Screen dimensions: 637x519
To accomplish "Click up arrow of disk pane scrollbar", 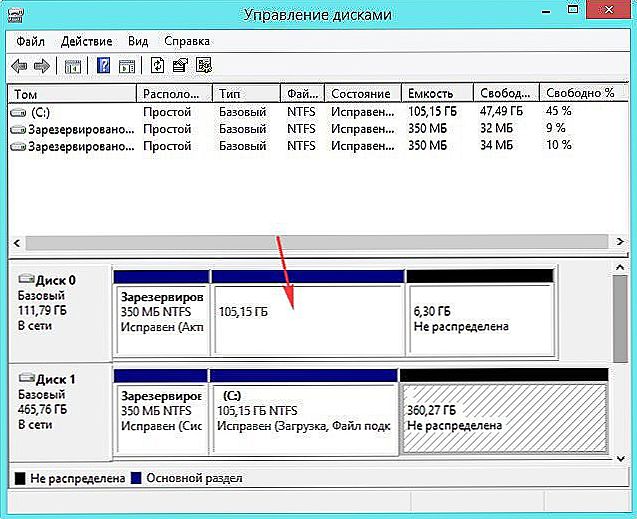I will 620,268.
